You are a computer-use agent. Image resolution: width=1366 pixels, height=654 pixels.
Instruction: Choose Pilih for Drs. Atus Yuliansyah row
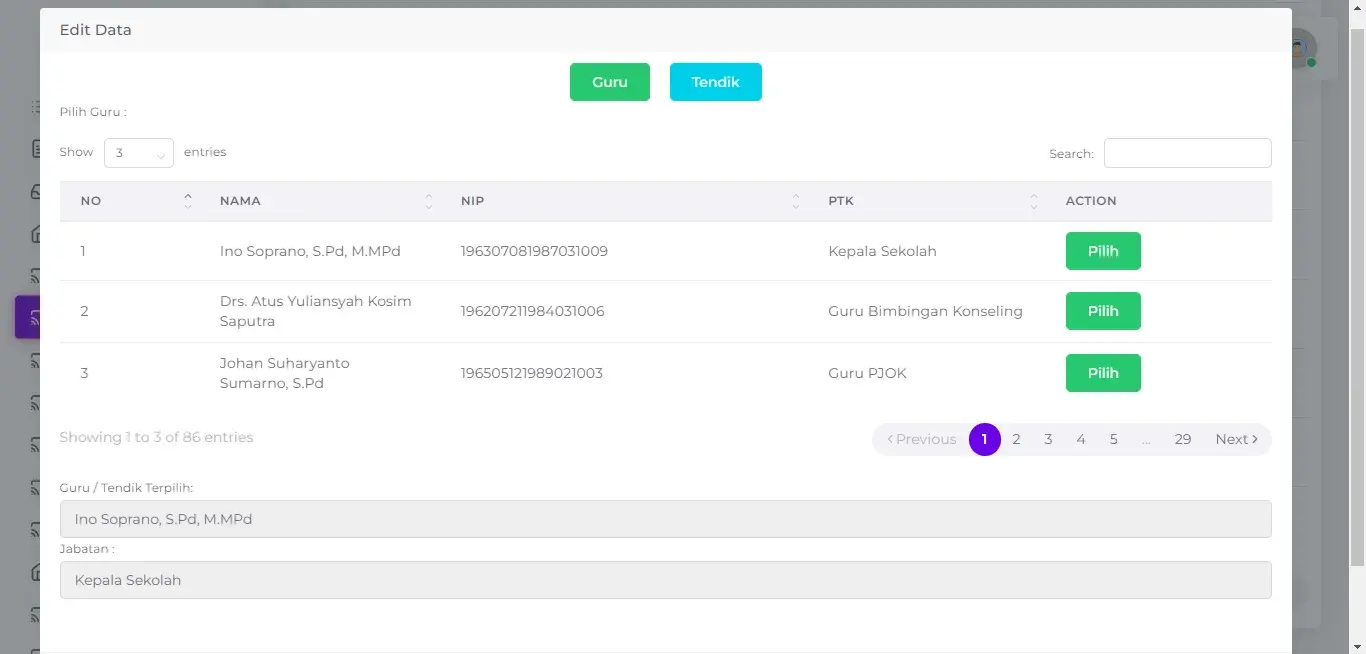tap(1103, 311)
